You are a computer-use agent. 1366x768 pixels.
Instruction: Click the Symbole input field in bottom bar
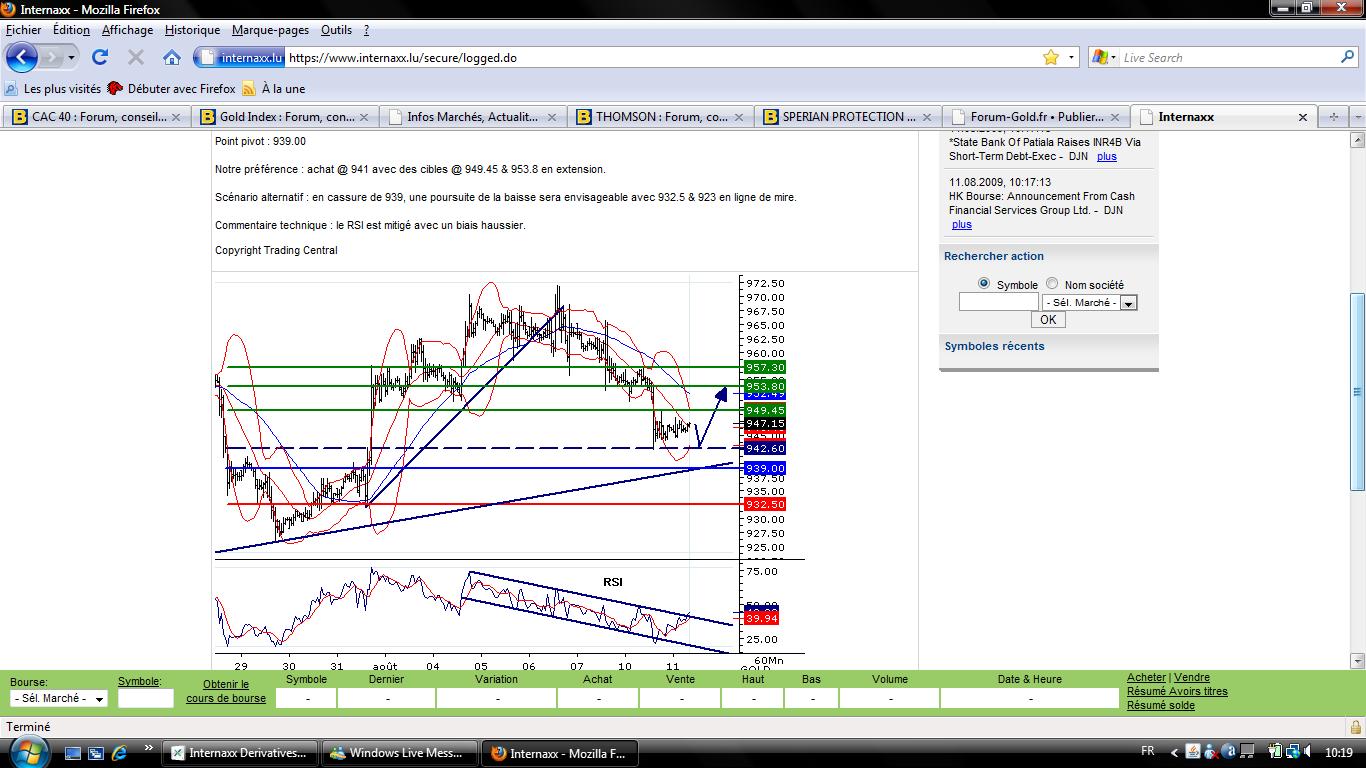pos(145,698)
